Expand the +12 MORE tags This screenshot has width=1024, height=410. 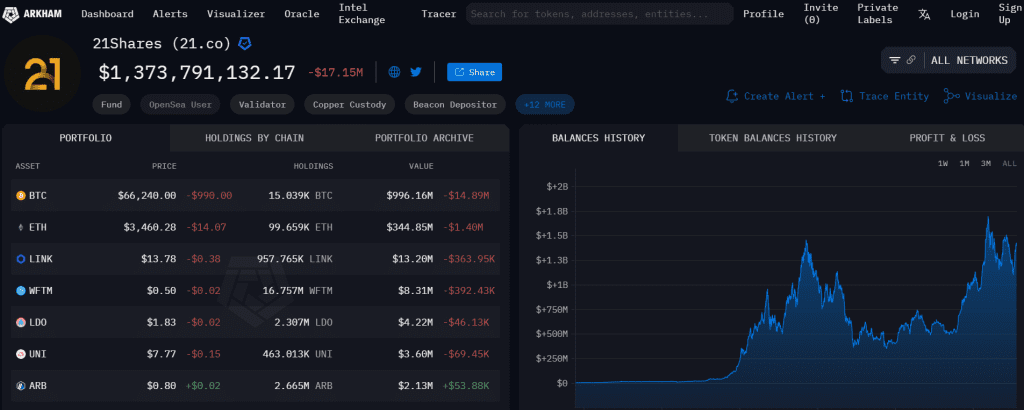click(x=545, y=104)
